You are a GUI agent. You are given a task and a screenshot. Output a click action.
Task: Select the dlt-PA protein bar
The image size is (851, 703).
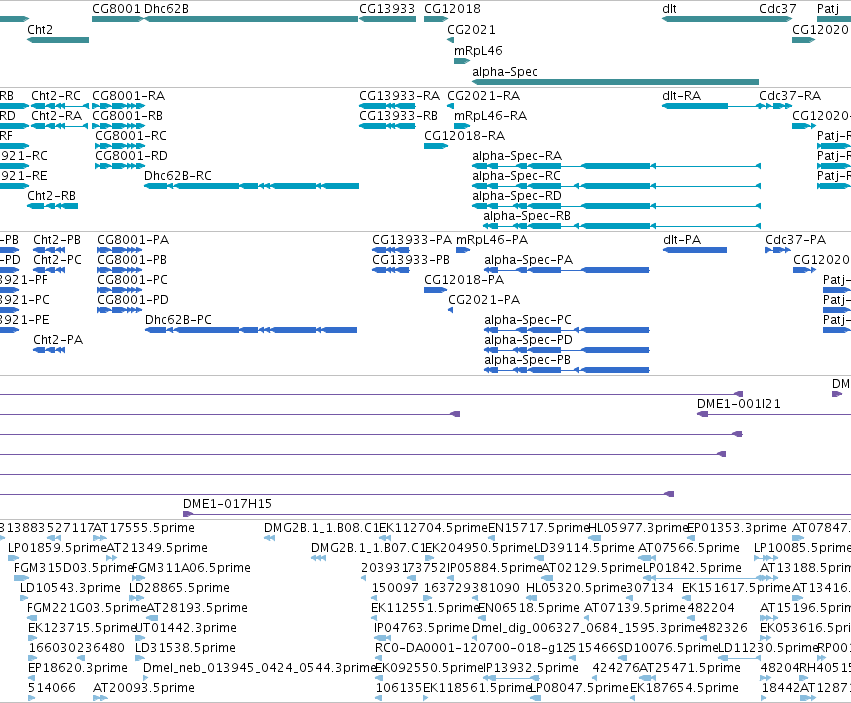click(x=695, y=250)
